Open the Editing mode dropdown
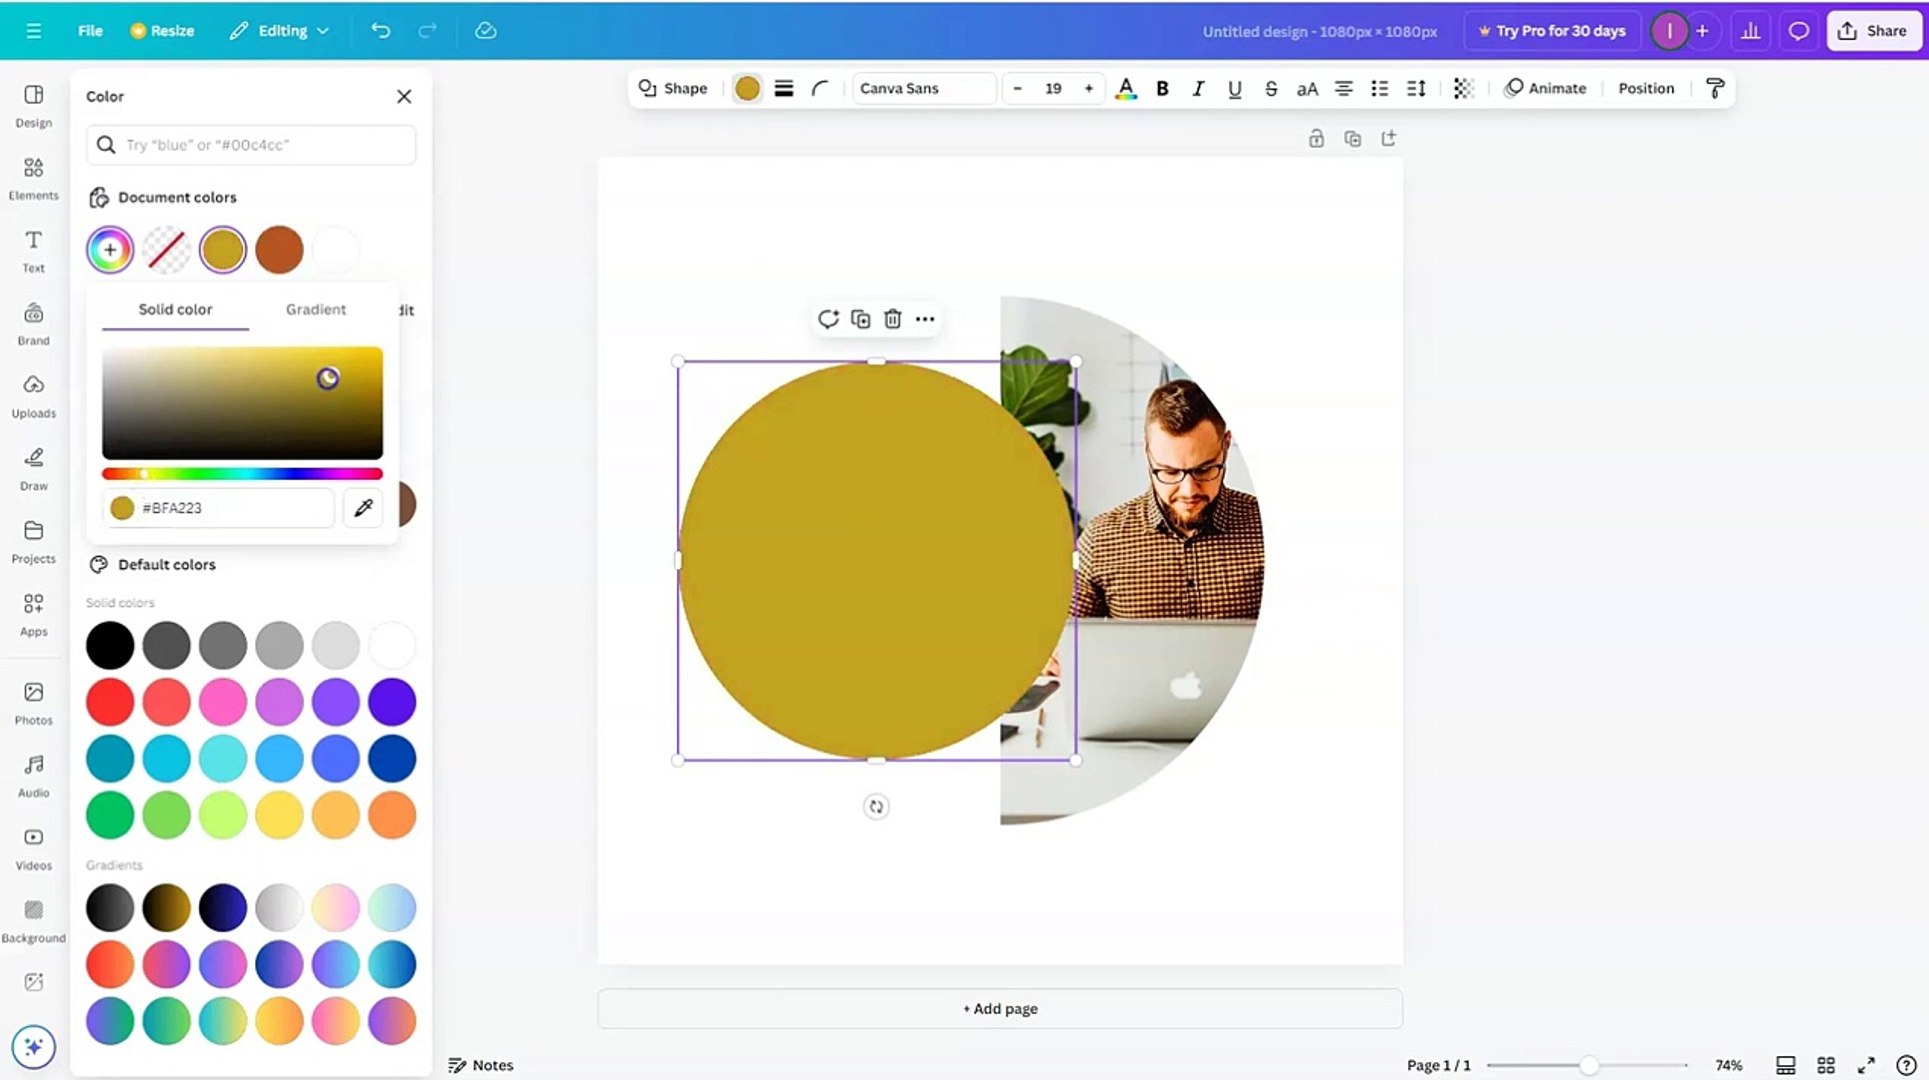 point(280,30)
